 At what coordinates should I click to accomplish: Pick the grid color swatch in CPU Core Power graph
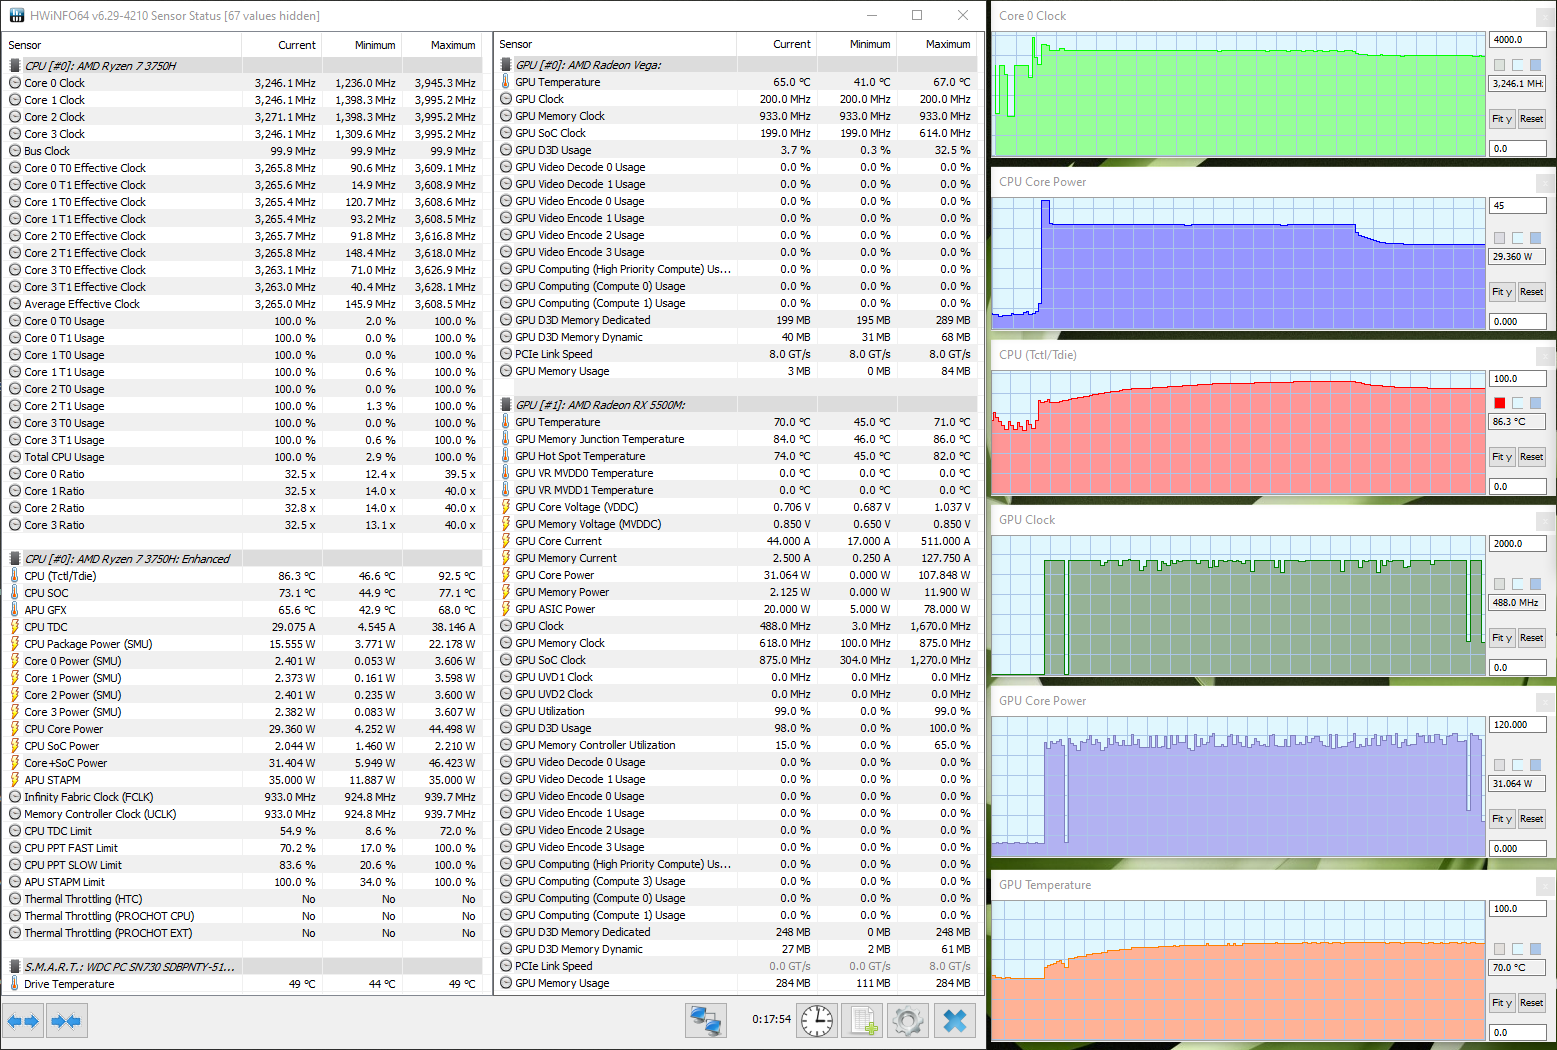click(1536, 238)
